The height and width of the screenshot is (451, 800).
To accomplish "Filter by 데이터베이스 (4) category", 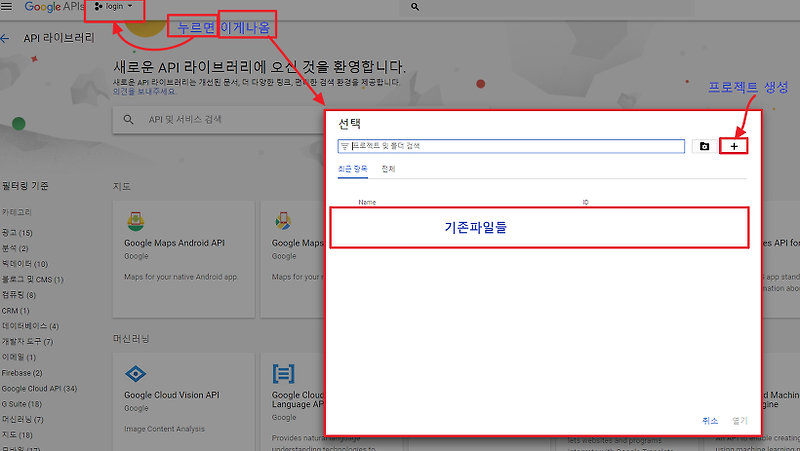I will (30, 326).
